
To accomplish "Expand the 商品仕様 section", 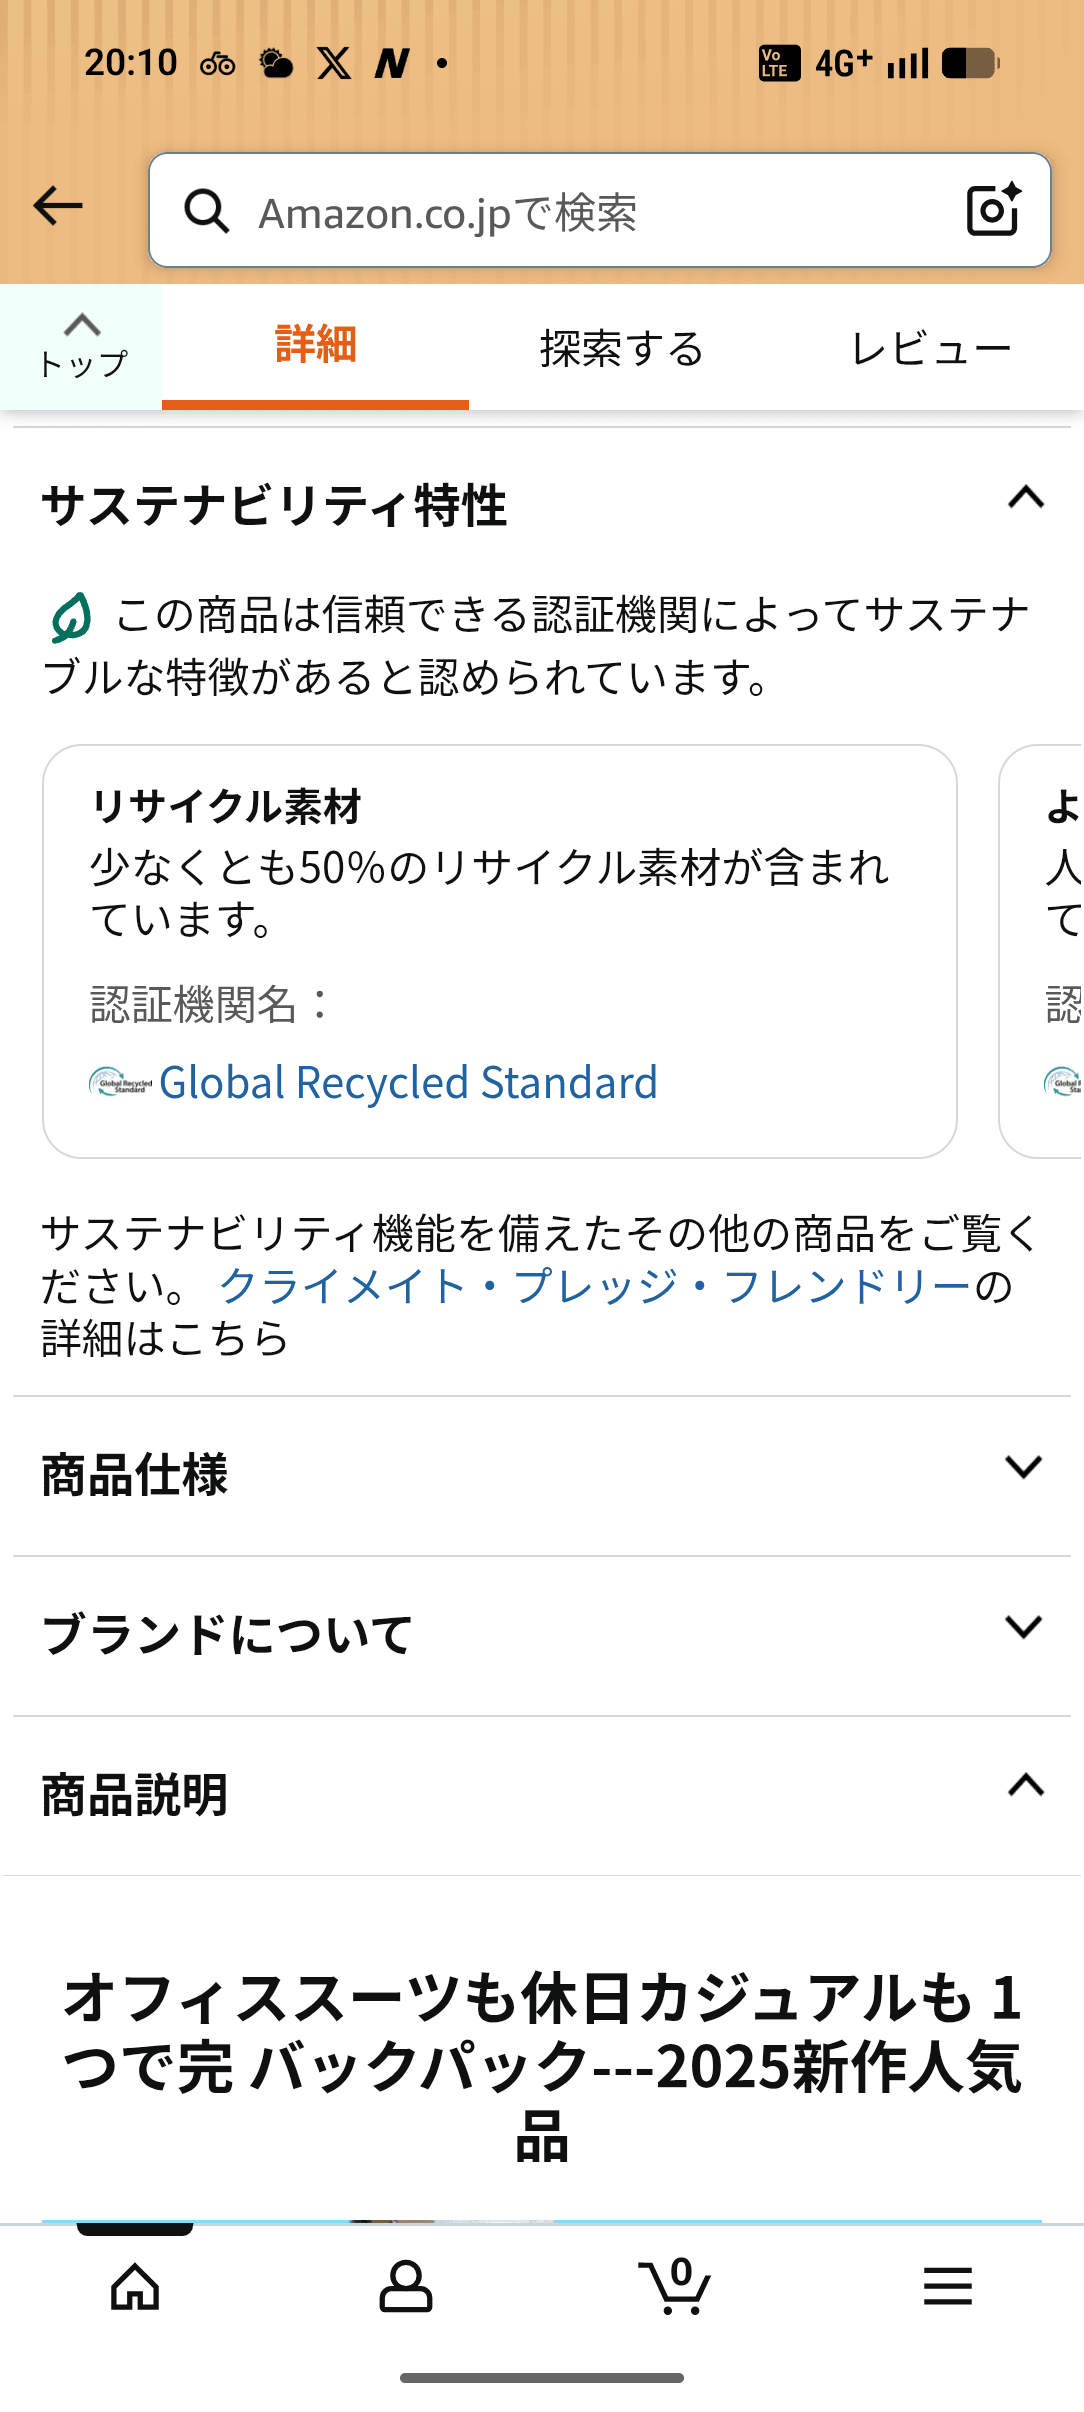I will (1023, 1468).
